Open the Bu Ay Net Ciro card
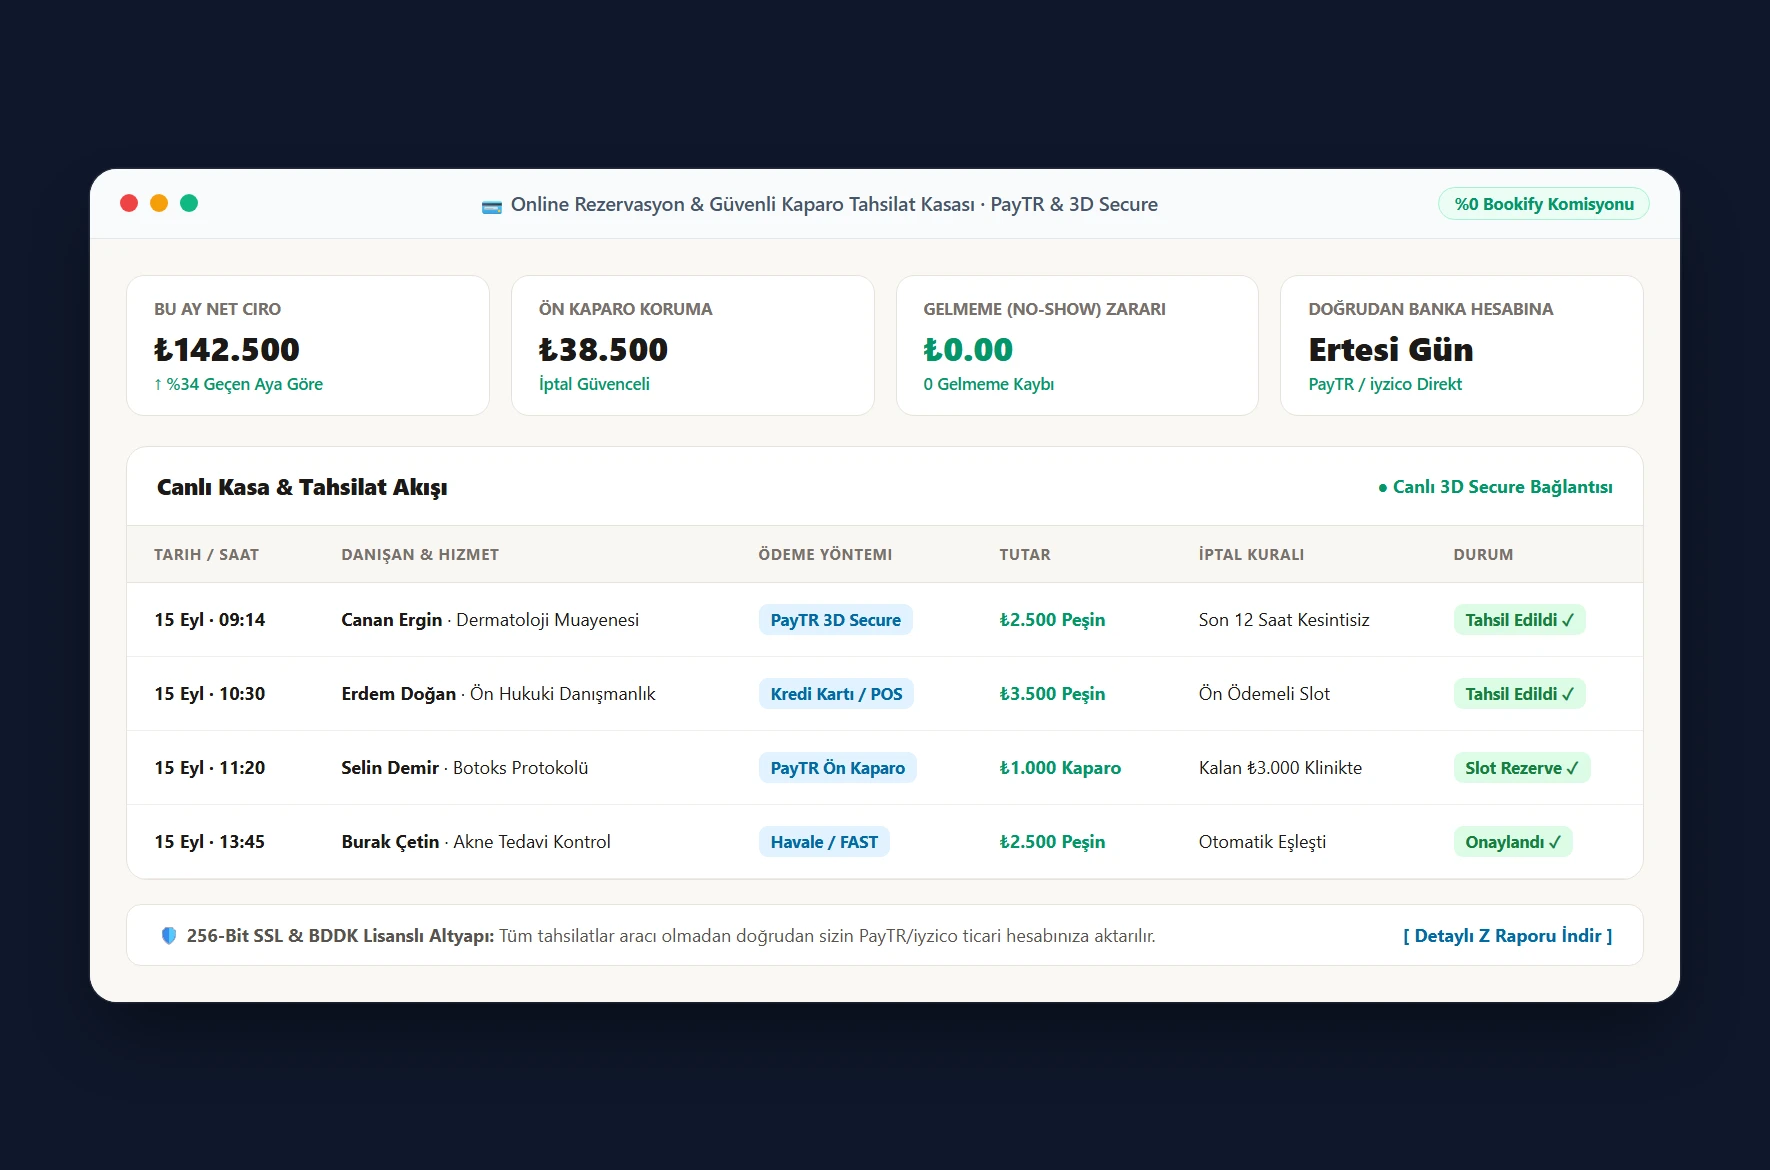 coord(308,345)
